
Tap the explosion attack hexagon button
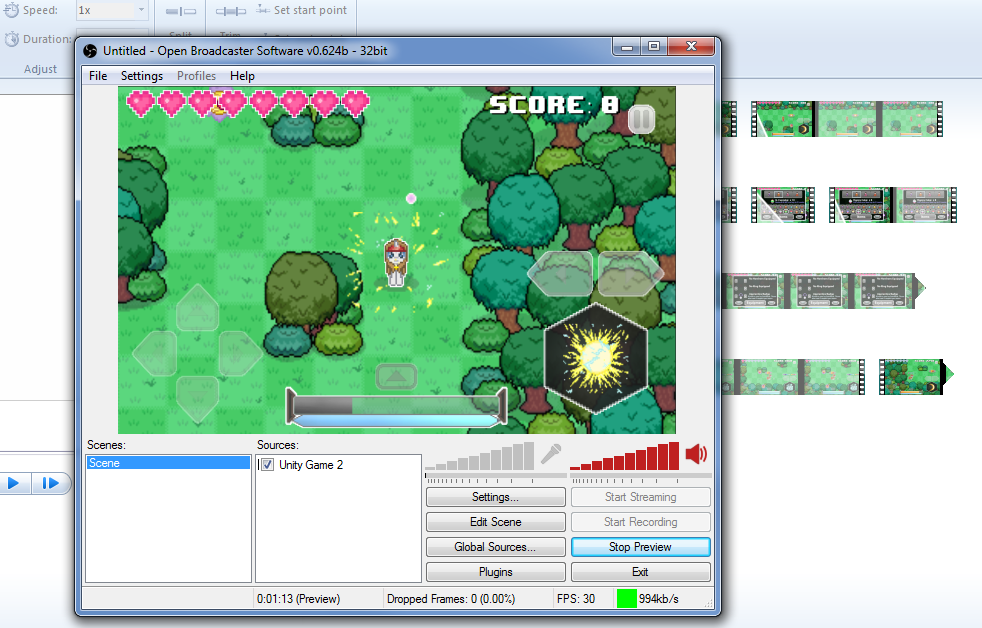tap(596, 358)
